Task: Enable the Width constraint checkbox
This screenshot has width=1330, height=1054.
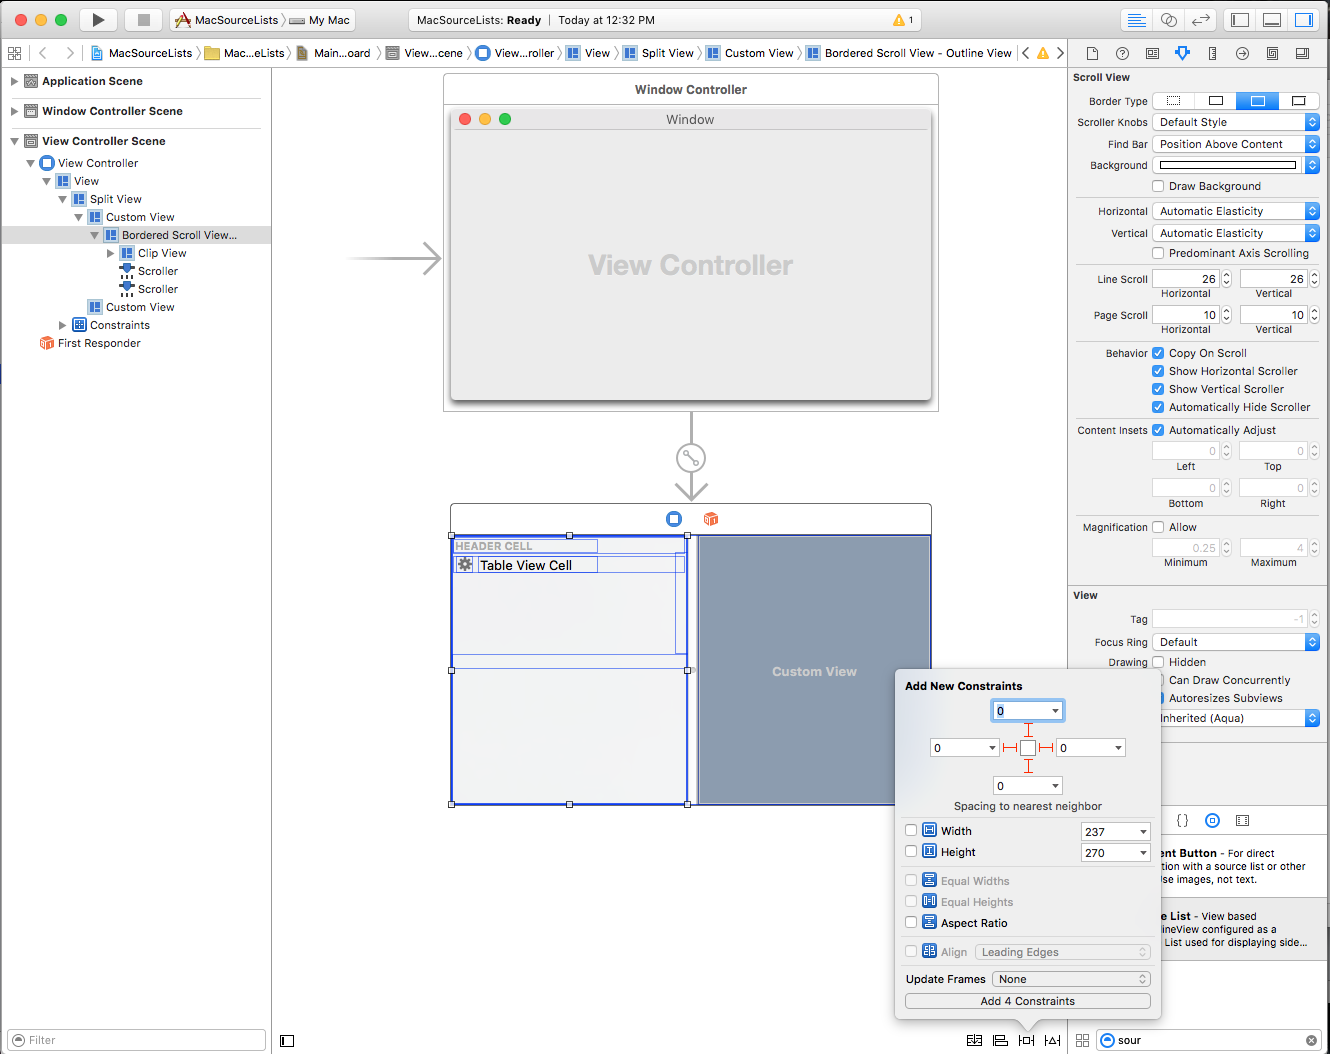Action: coord(910,830)
